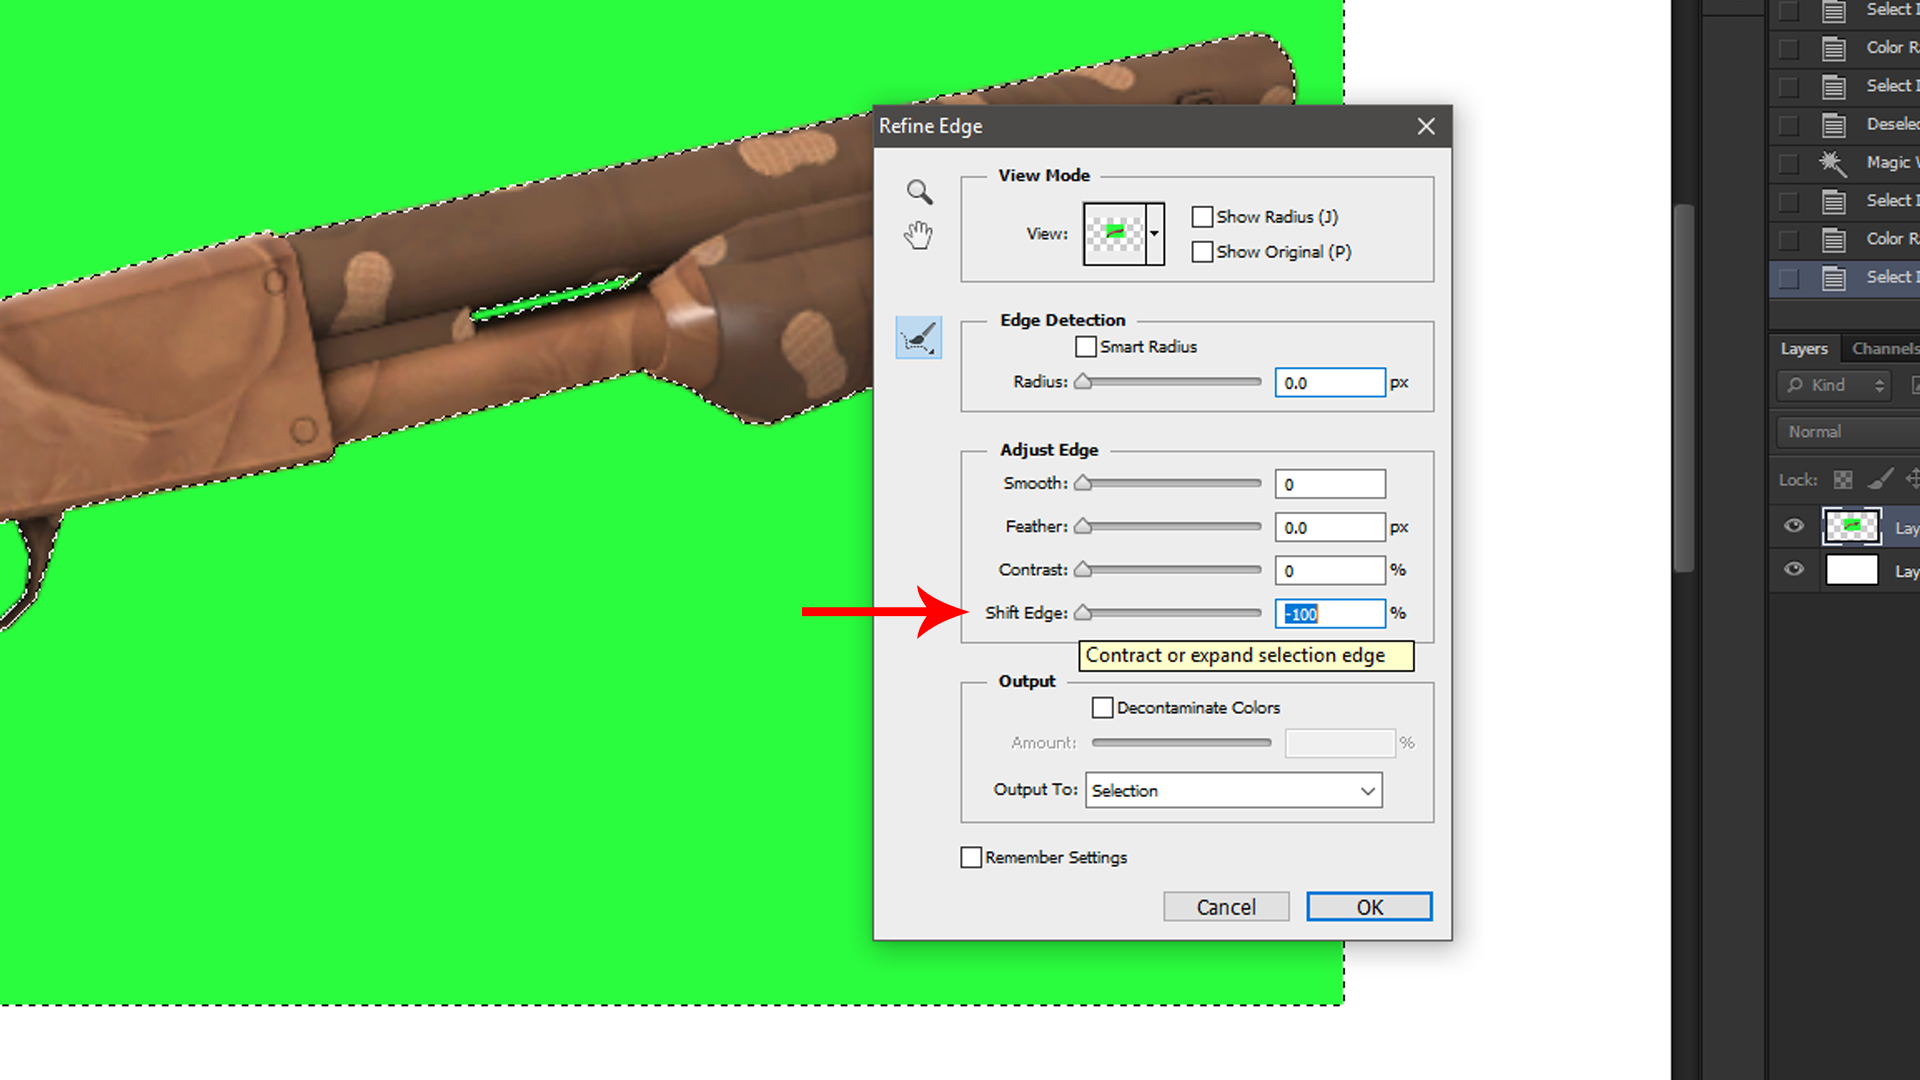Click the Cancel button
The height and width of the screenshot is (1080, 1920).
pos(1226,907)
